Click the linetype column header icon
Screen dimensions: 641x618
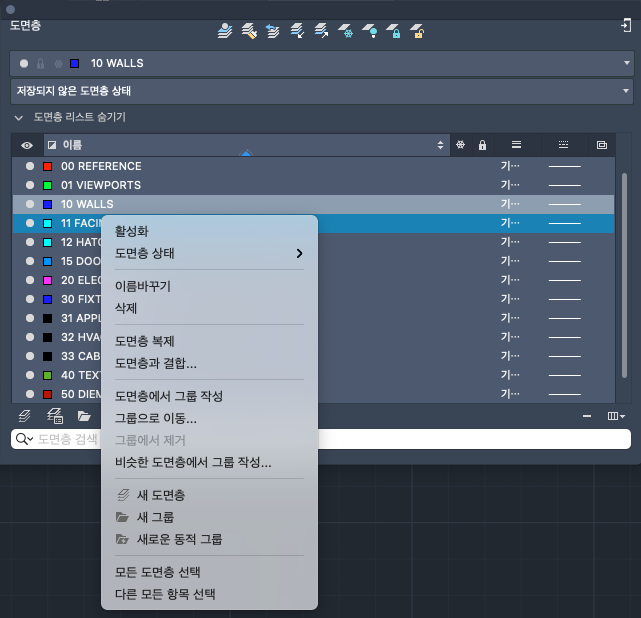(563, 145)
